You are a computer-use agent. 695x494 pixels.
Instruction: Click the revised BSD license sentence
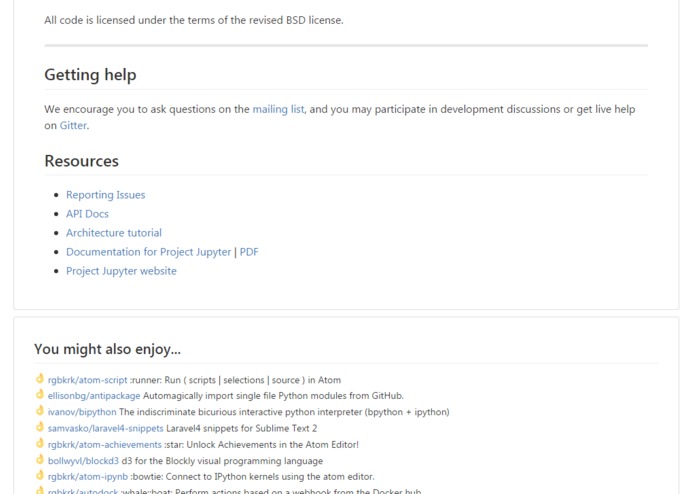[x=194, y=20]
